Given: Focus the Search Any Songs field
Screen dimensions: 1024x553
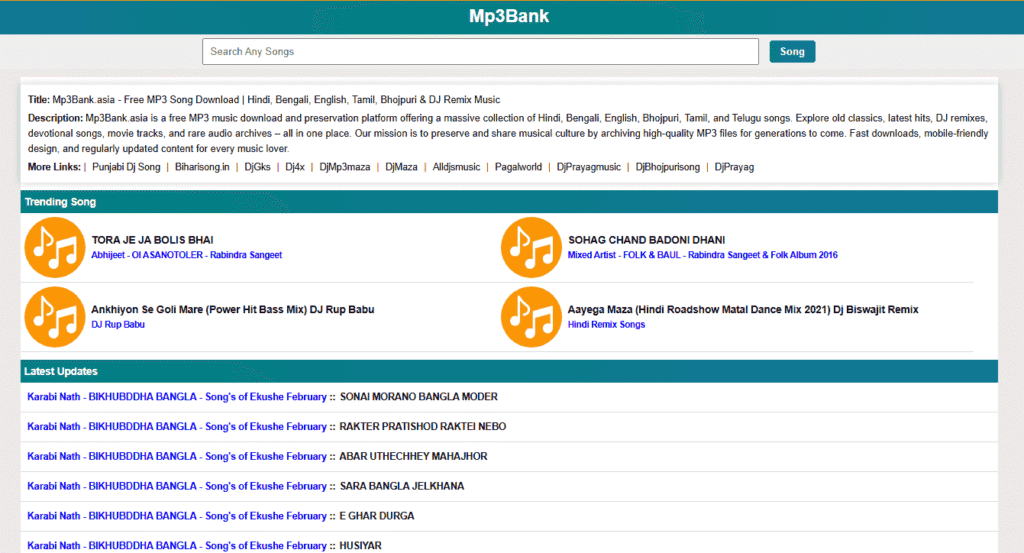Looking at the screenshot, I should tap(480, 52).
